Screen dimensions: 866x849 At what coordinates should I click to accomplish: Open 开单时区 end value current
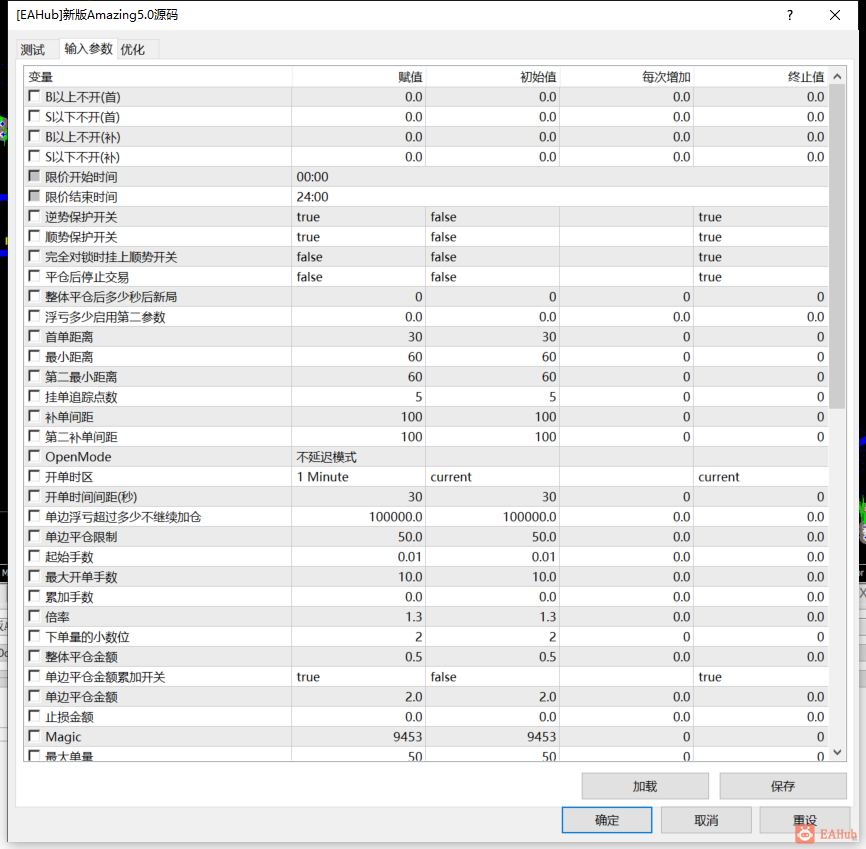[x=761, y=477]
